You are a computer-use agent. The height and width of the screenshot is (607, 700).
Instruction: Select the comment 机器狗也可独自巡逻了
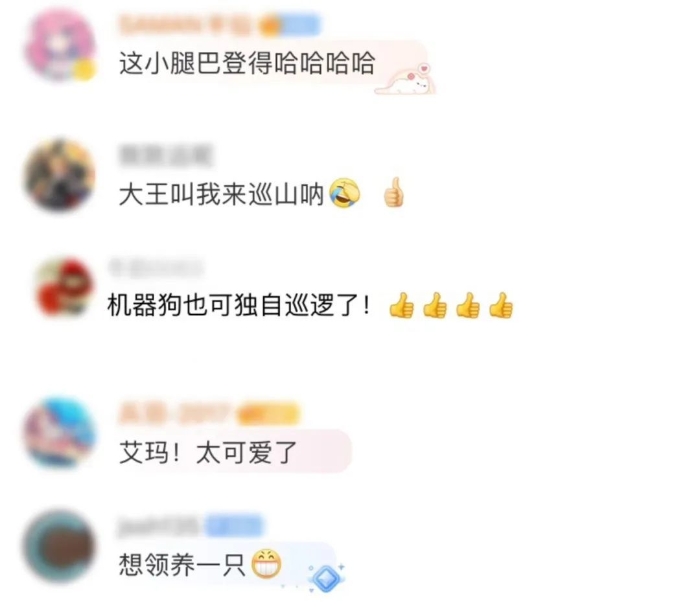click(x=239, y=305)
